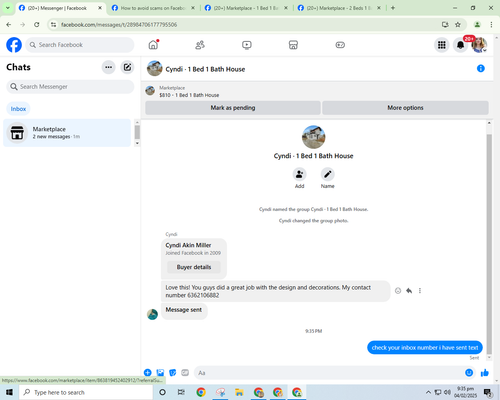Click the chat list scrollbar down arrow
Image resolution: width=500 pixels, height=400 pixels.
[x=137, y=143]
